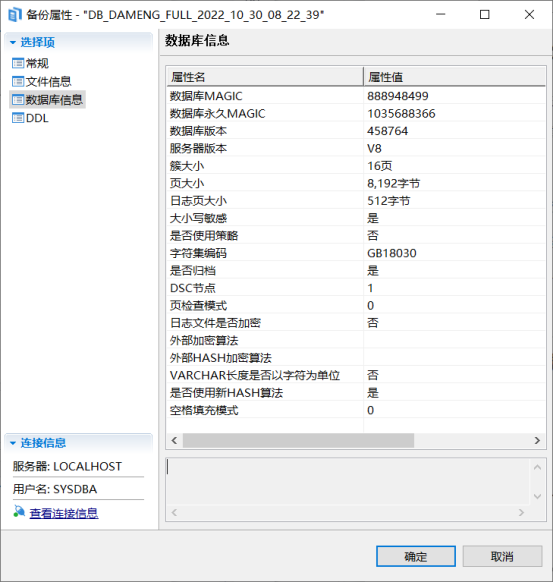Confirm with the 确定 button
Viewport: 554px width, 583px height.
[416, 556]
